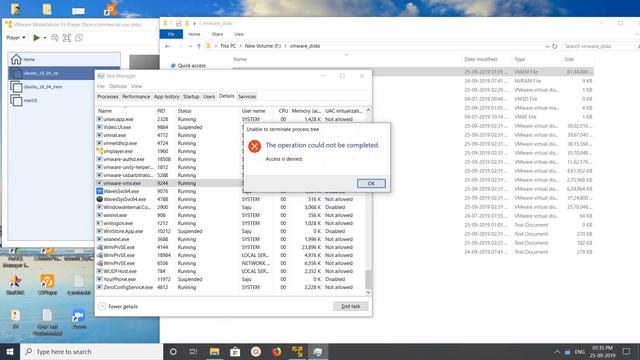640x360 pixels.
Task: Click Send Ctrl+Alt+Del icon in VMware toolbar
Action: 55,38
